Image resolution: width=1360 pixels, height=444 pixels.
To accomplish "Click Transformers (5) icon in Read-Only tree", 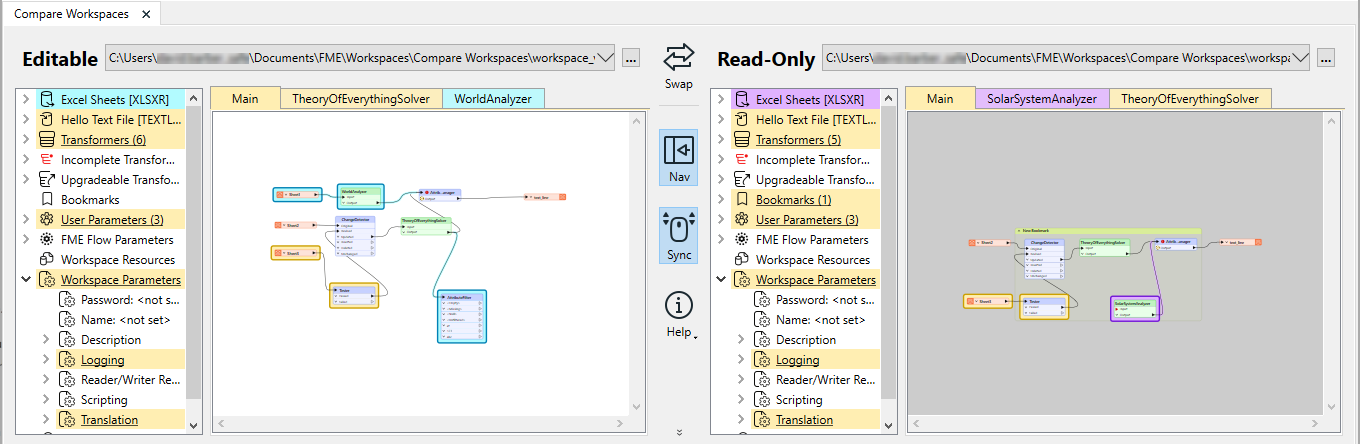I will (740, 140).
